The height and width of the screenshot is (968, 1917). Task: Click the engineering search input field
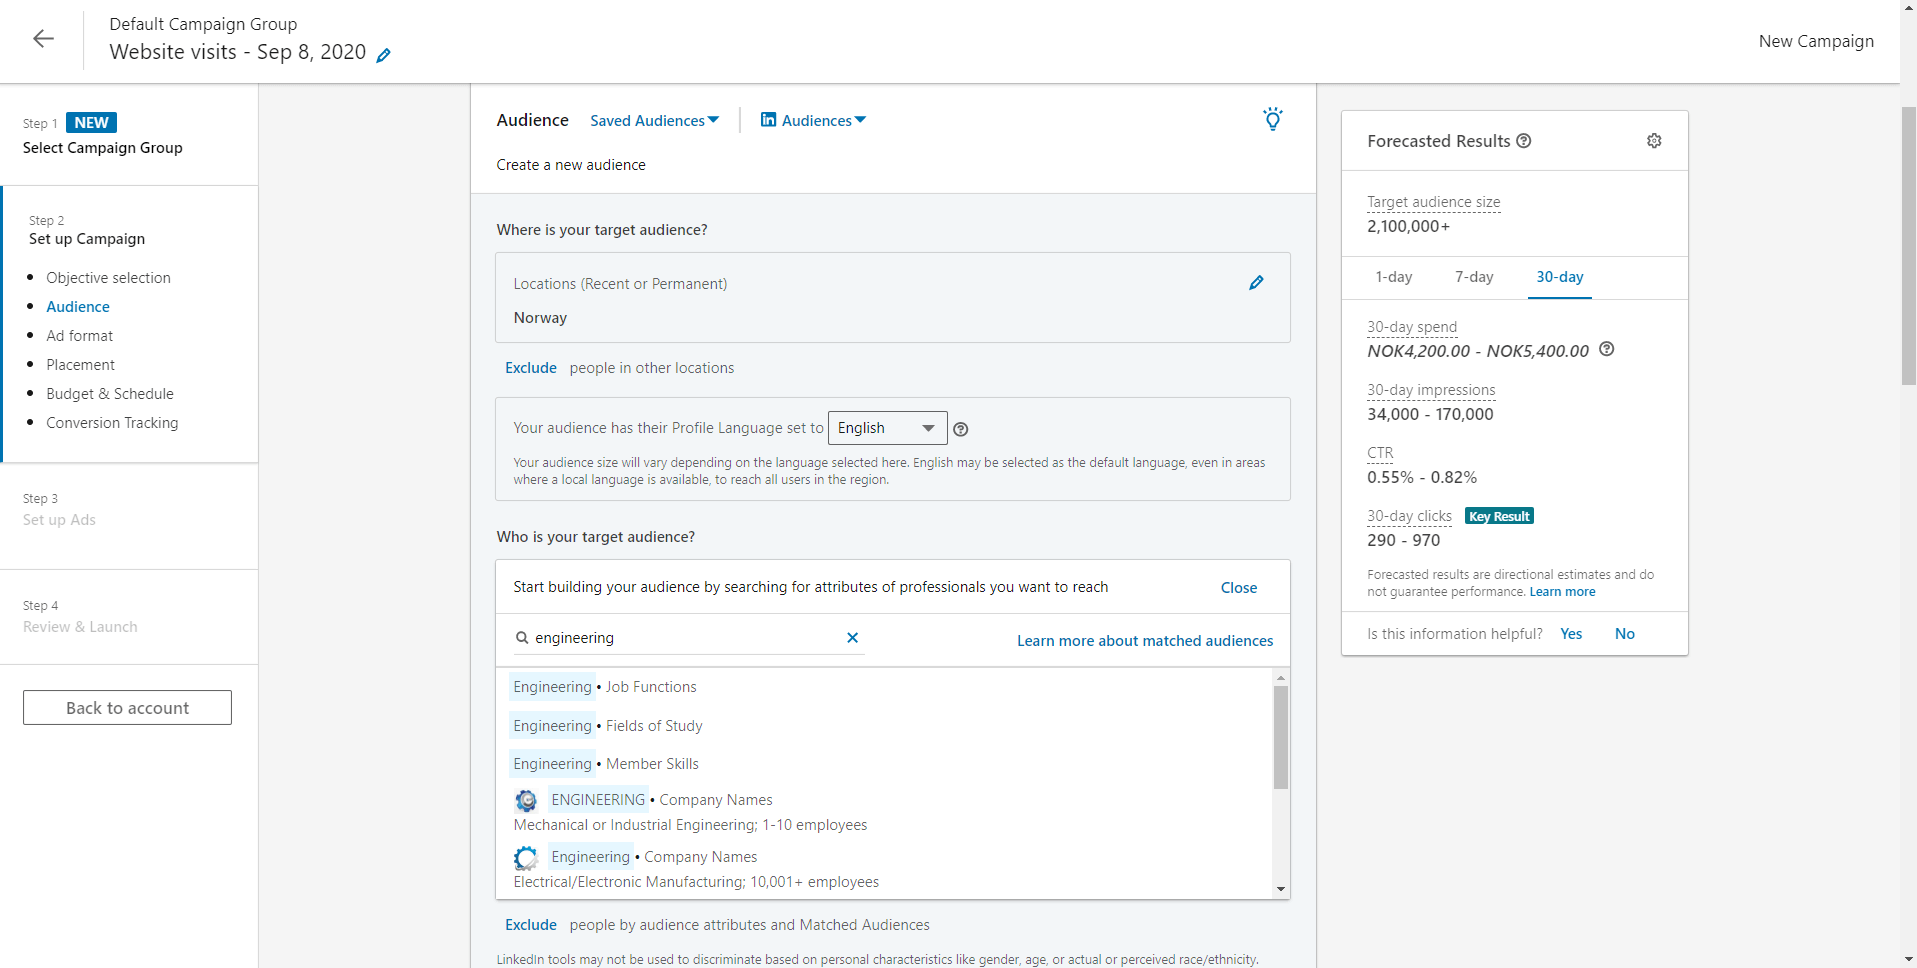pos(688,638)
